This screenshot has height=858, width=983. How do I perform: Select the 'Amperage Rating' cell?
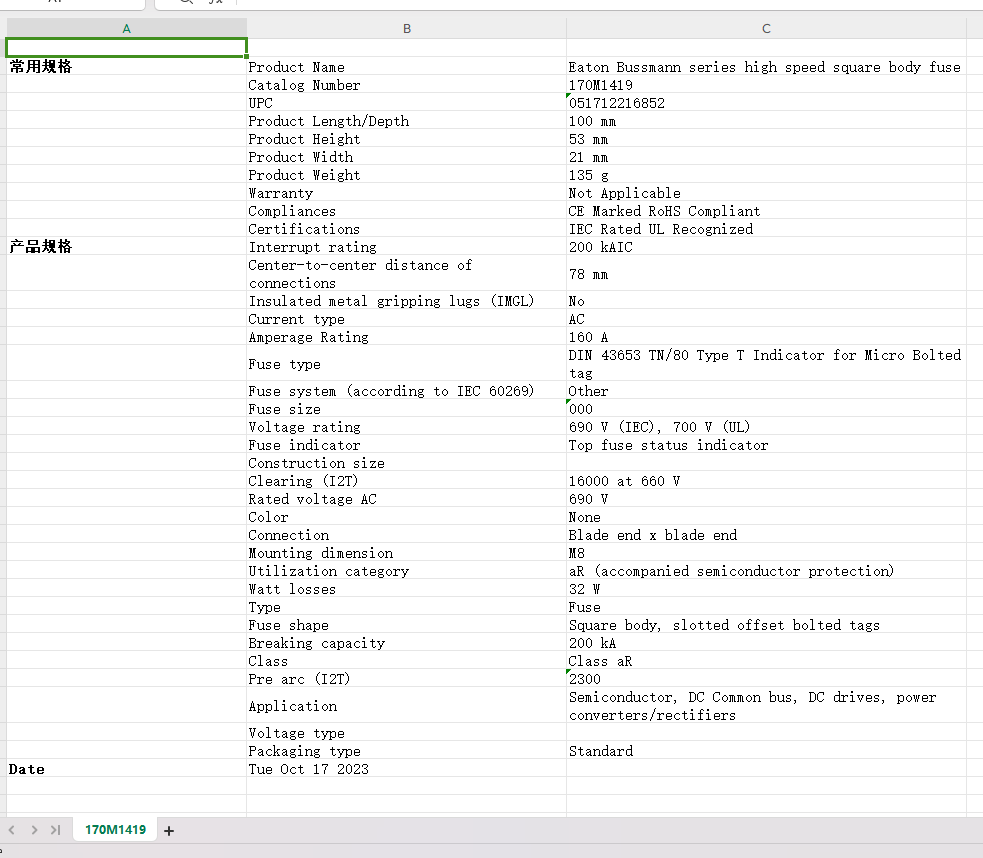click(x=406, y=337)
